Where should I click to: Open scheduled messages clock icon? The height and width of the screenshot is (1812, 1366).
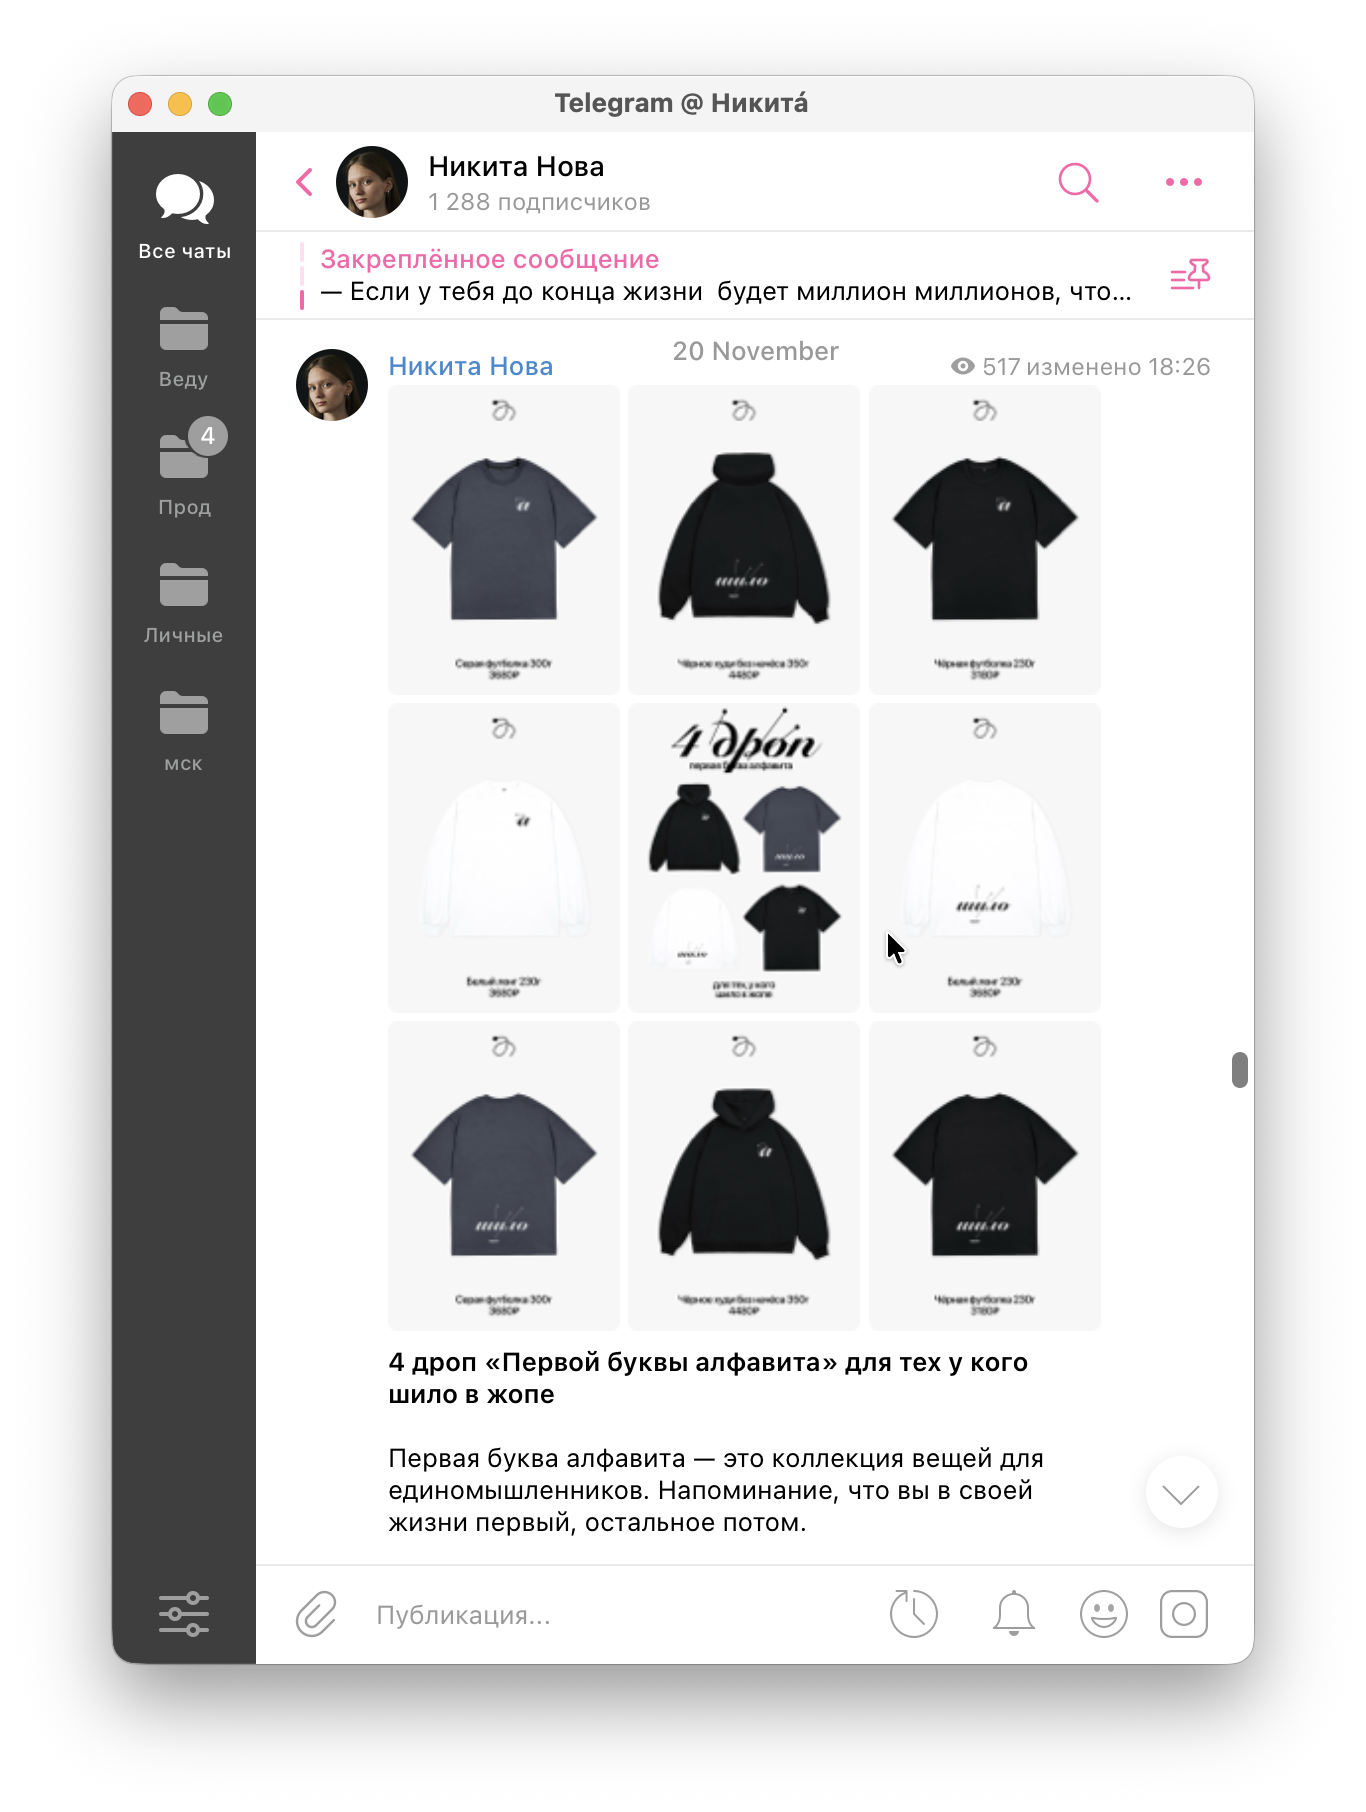(x=913, y=1614)
